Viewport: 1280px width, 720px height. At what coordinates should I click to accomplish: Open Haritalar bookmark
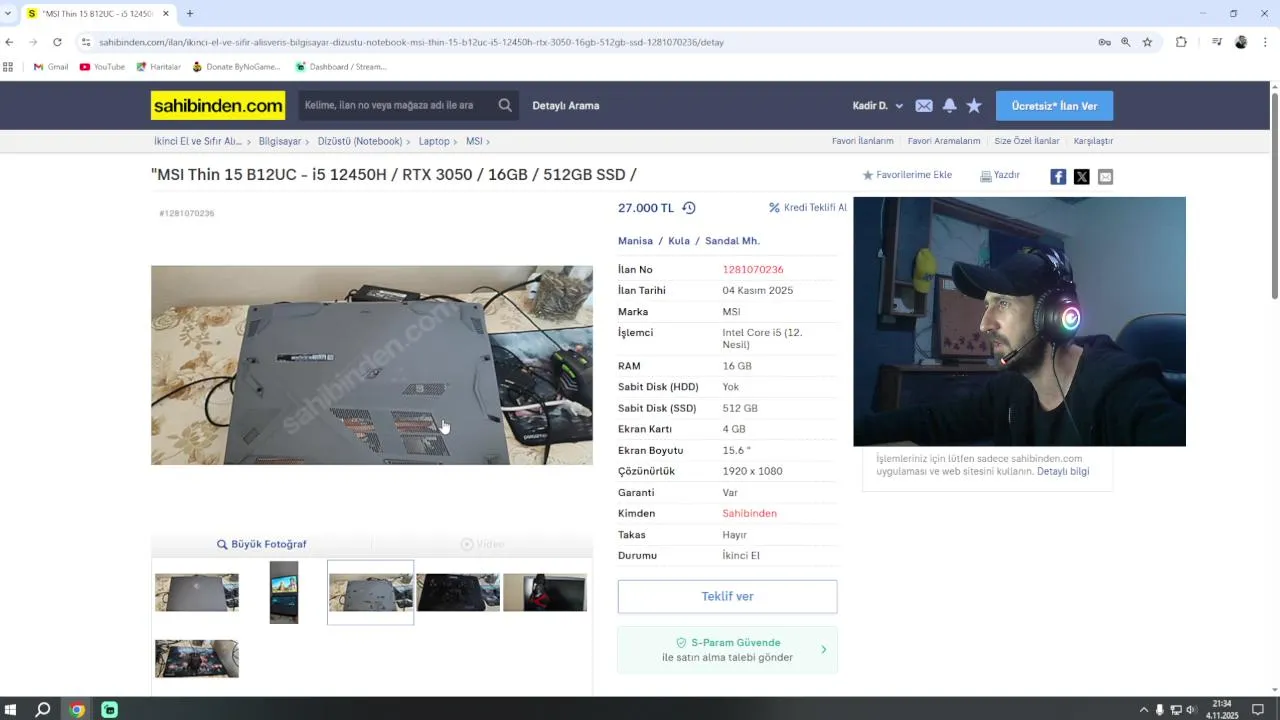(158, 67)
